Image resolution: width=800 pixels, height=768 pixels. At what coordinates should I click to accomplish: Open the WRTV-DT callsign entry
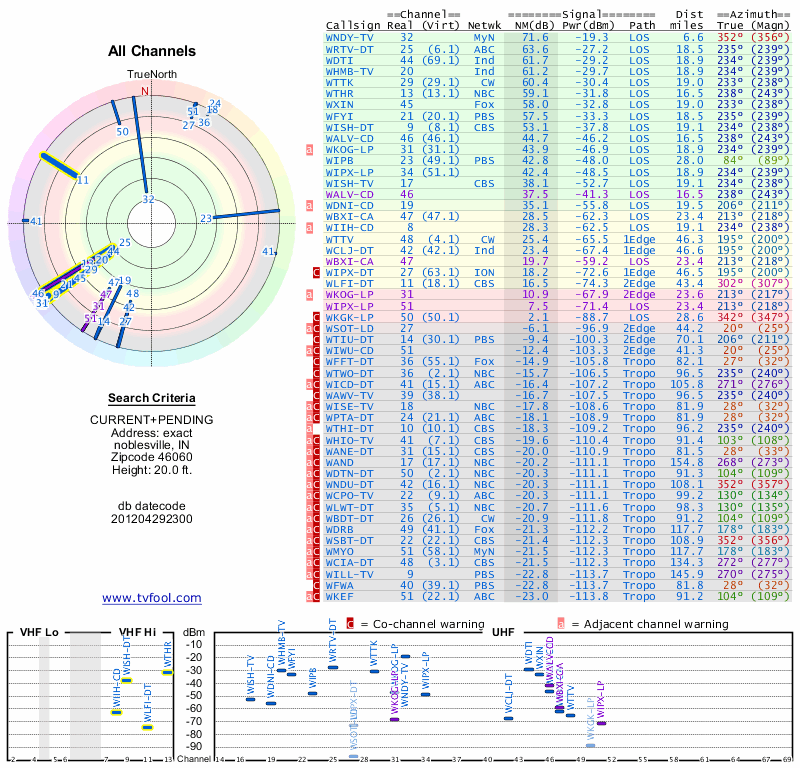click(x=349, y=49)
